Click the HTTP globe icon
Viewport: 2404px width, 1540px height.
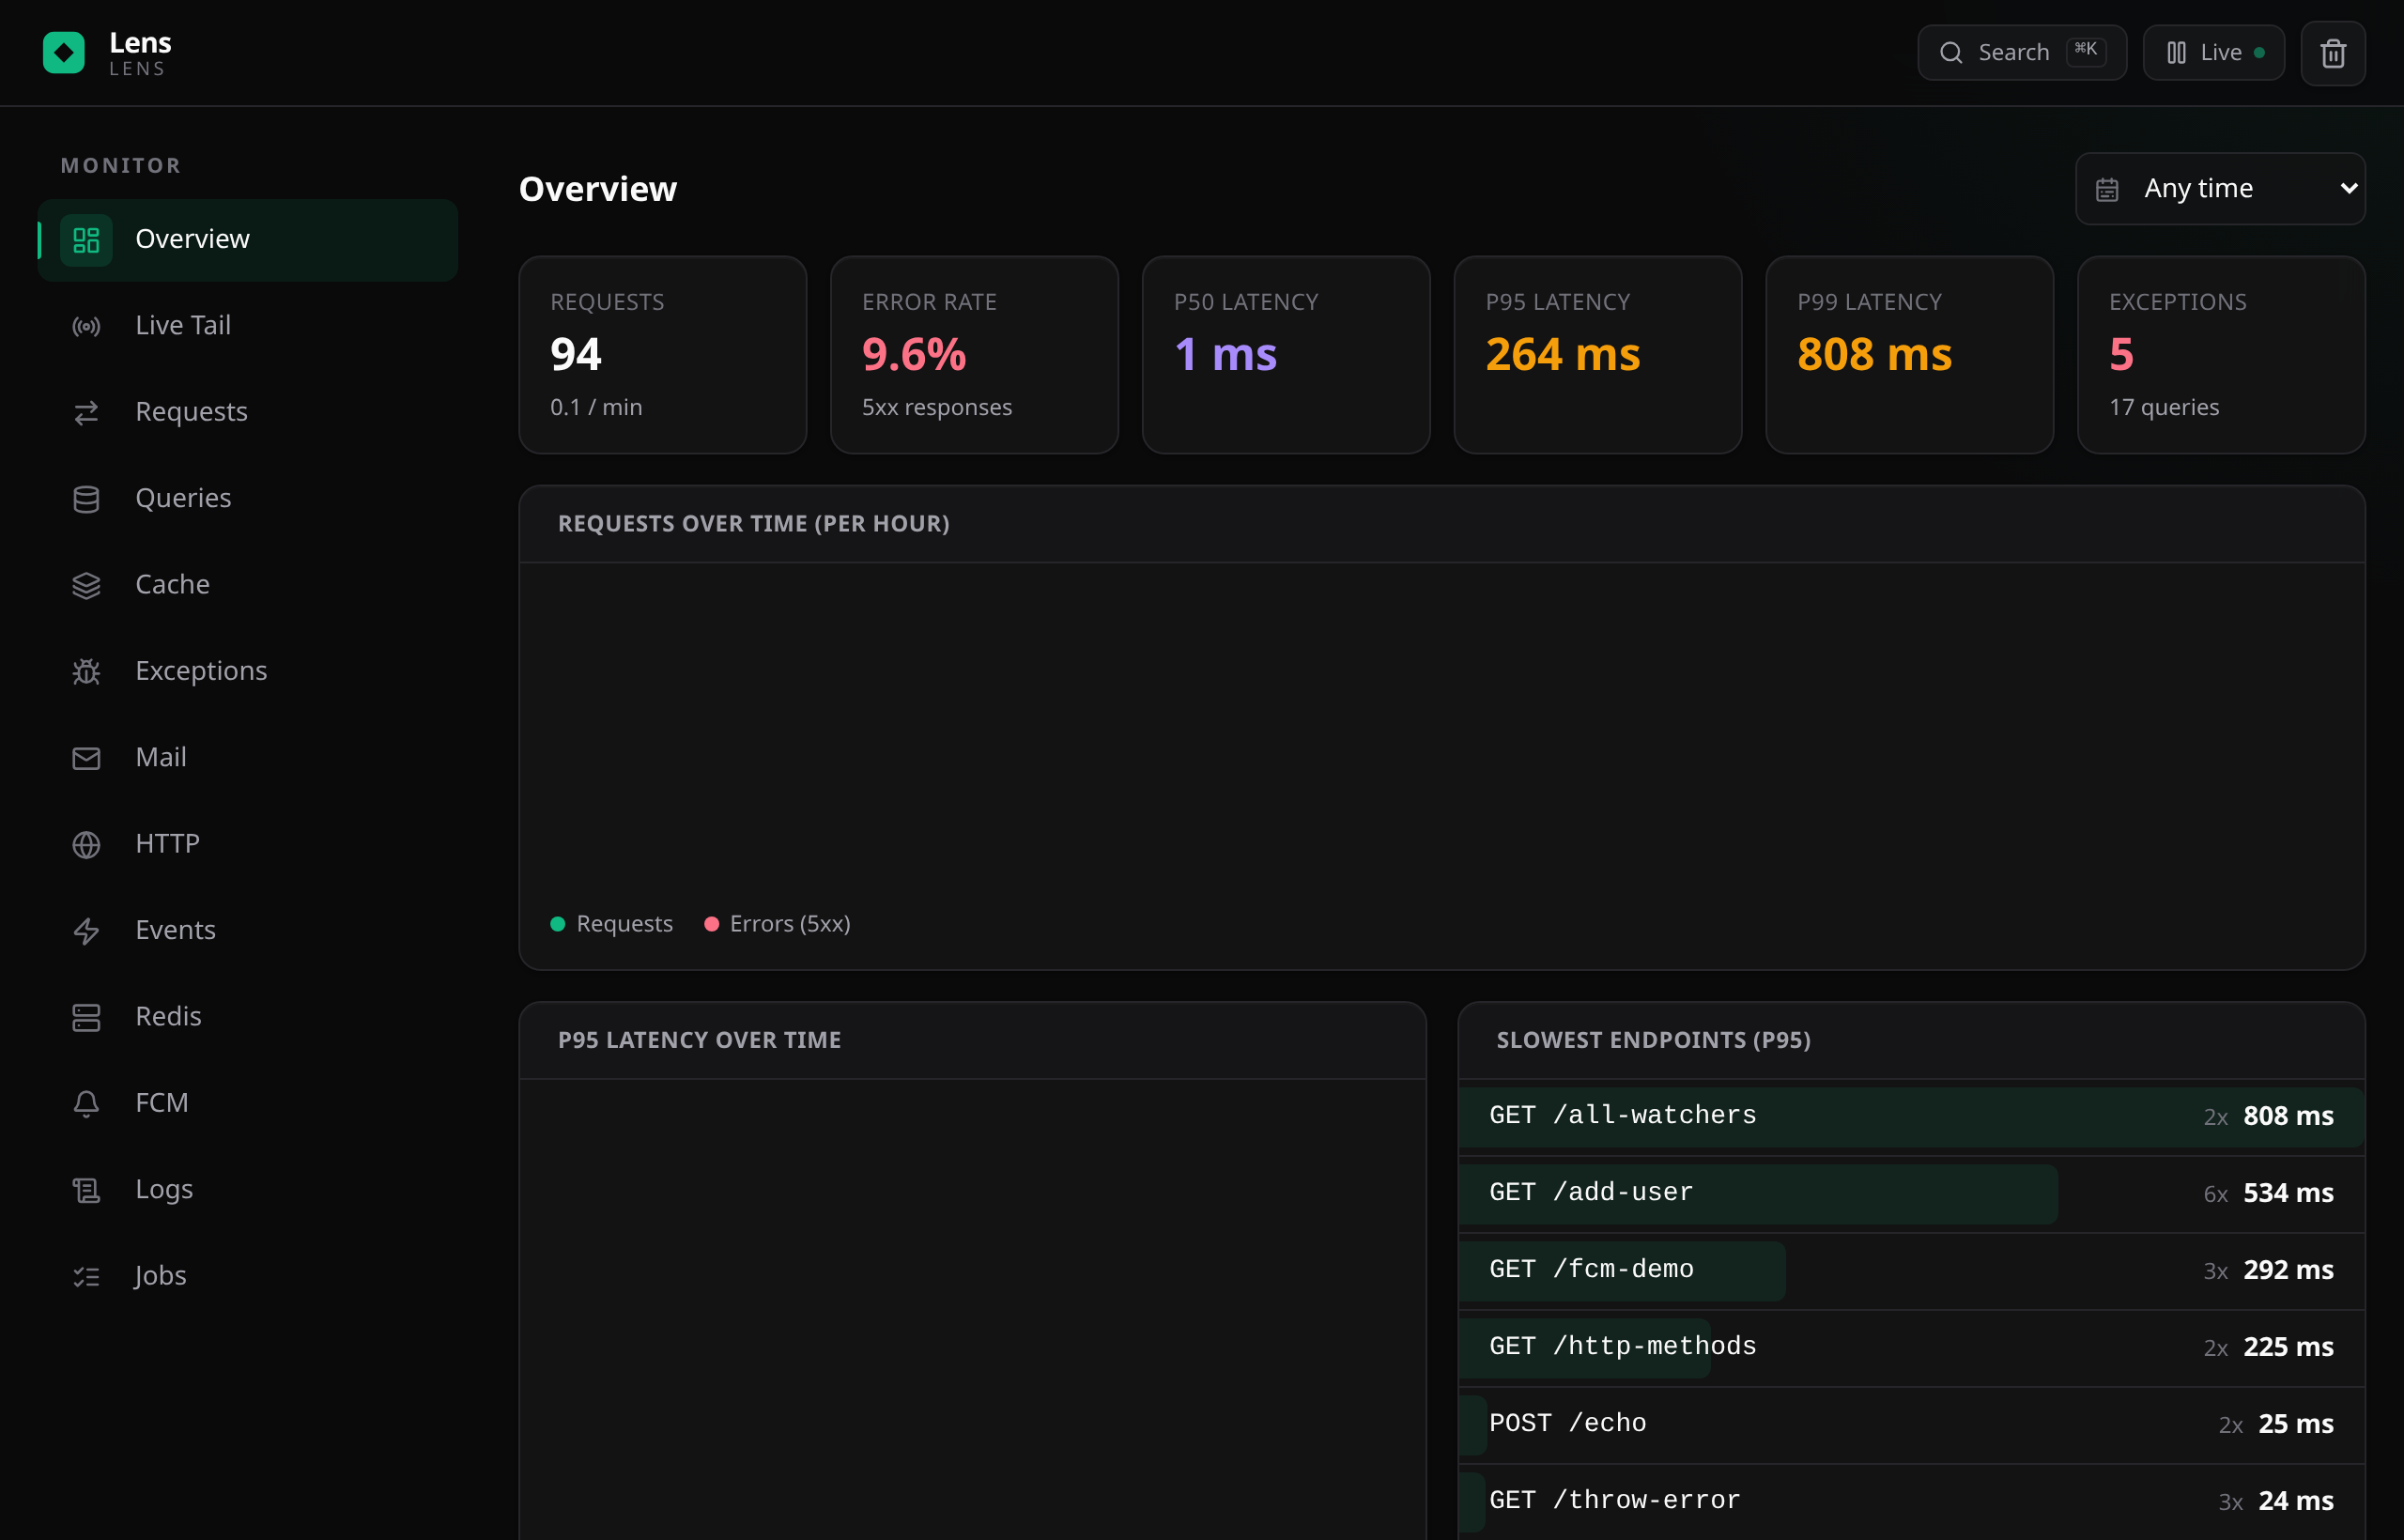click(86, 844)
